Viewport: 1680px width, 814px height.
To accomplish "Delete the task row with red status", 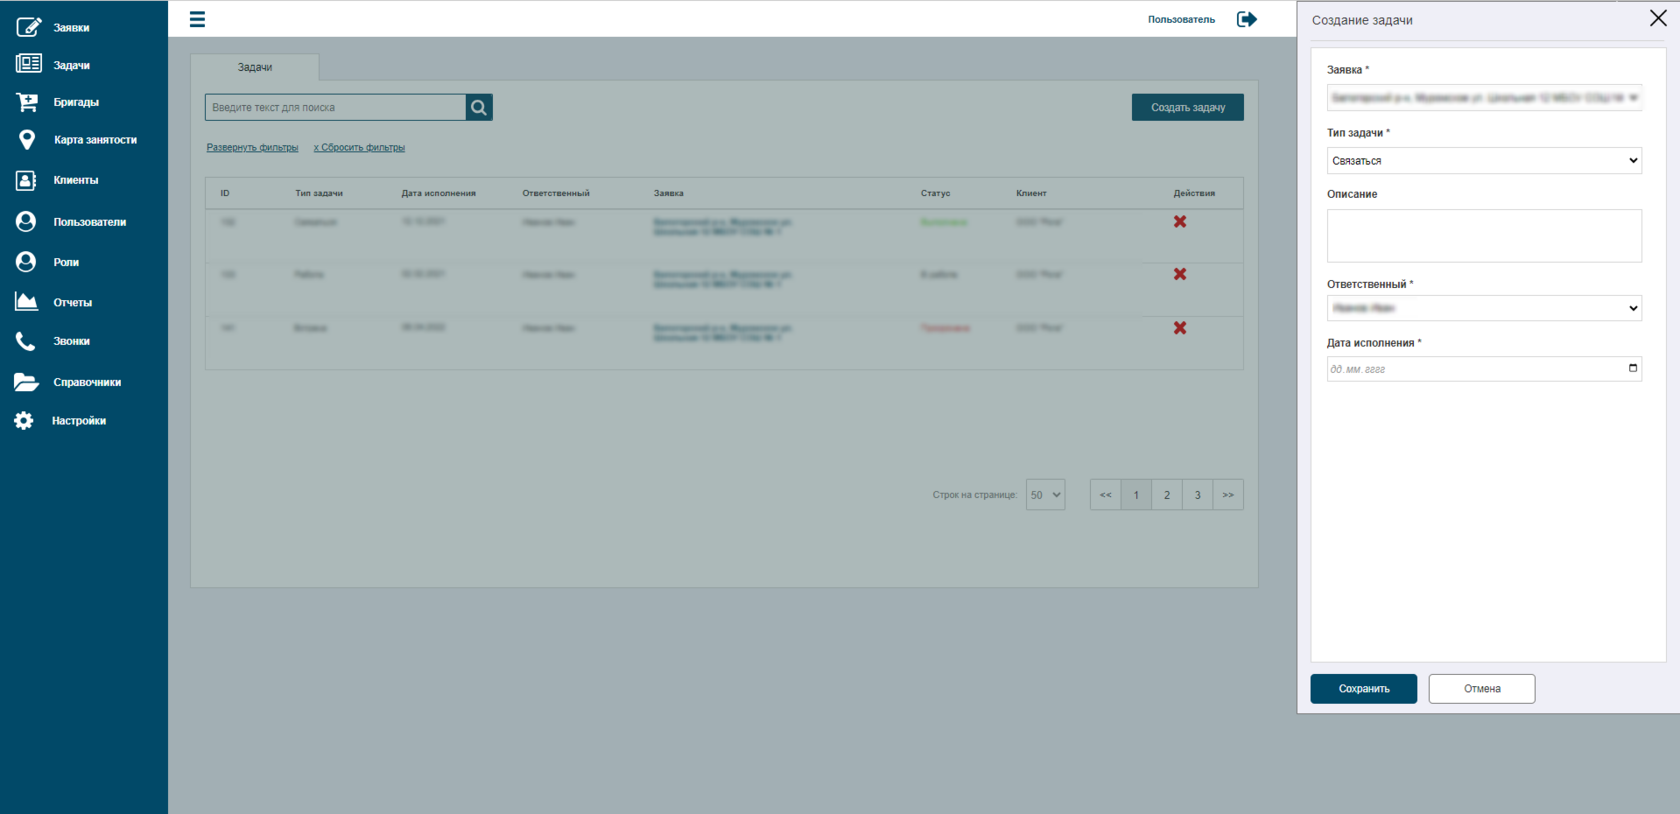I will click(1180, 328).
